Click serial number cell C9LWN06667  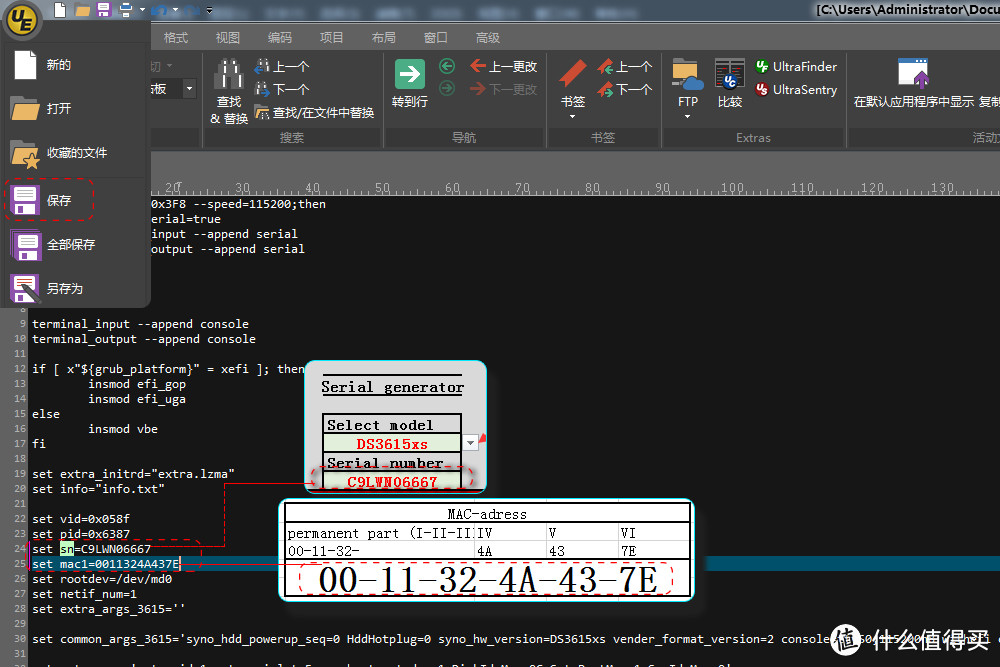tap(392, 481)
